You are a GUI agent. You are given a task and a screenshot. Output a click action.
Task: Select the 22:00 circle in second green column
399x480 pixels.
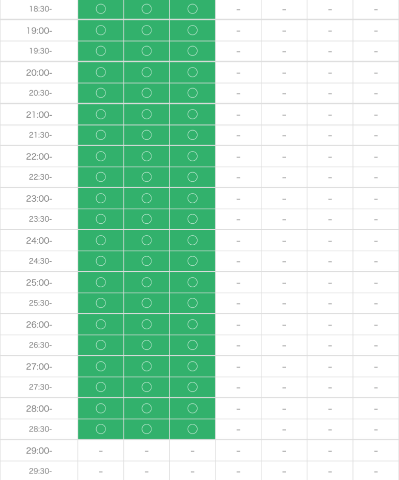point(147,156)
